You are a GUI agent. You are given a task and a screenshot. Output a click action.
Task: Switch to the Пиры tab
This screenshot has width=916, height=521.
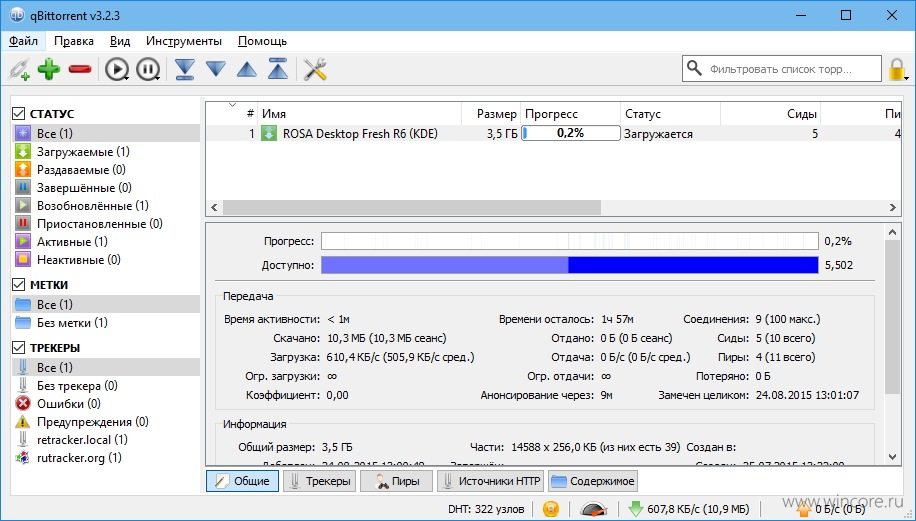pos(396,481)
